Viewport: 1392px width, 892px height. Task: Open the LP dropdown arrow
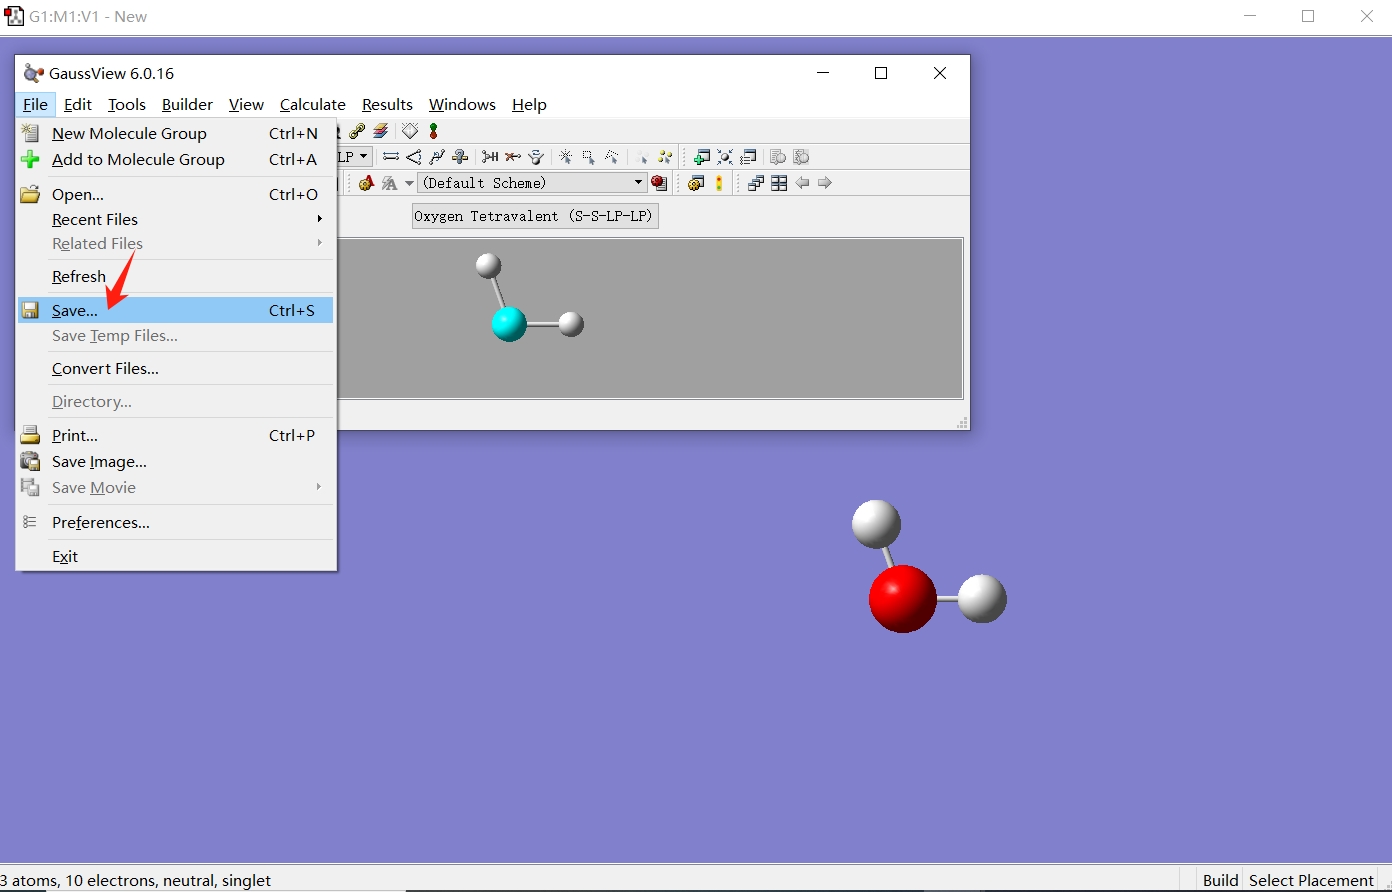pos(363,157)
